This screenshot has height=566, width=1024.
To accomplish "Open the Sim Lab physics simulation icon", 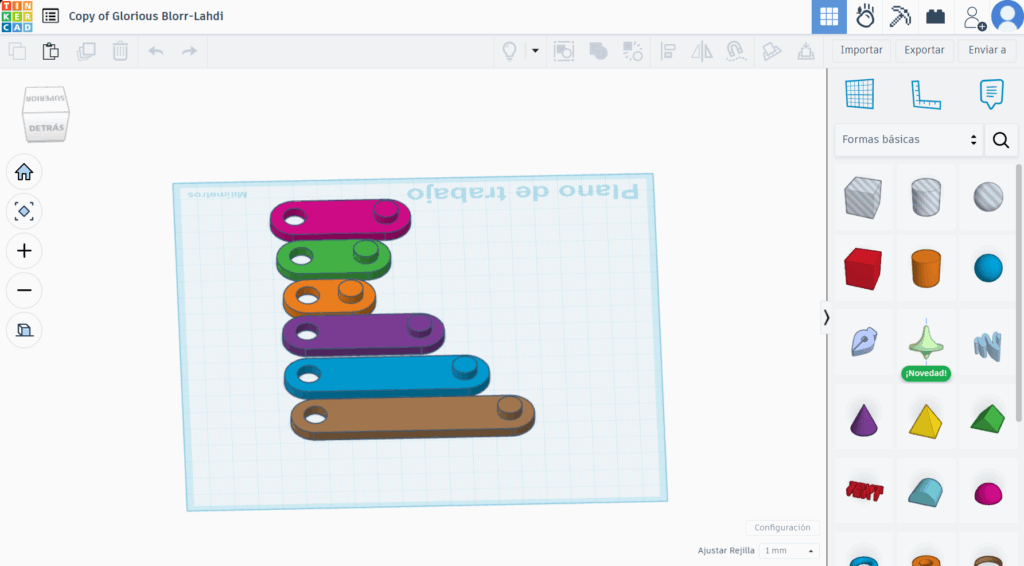I will click(865, 17).
